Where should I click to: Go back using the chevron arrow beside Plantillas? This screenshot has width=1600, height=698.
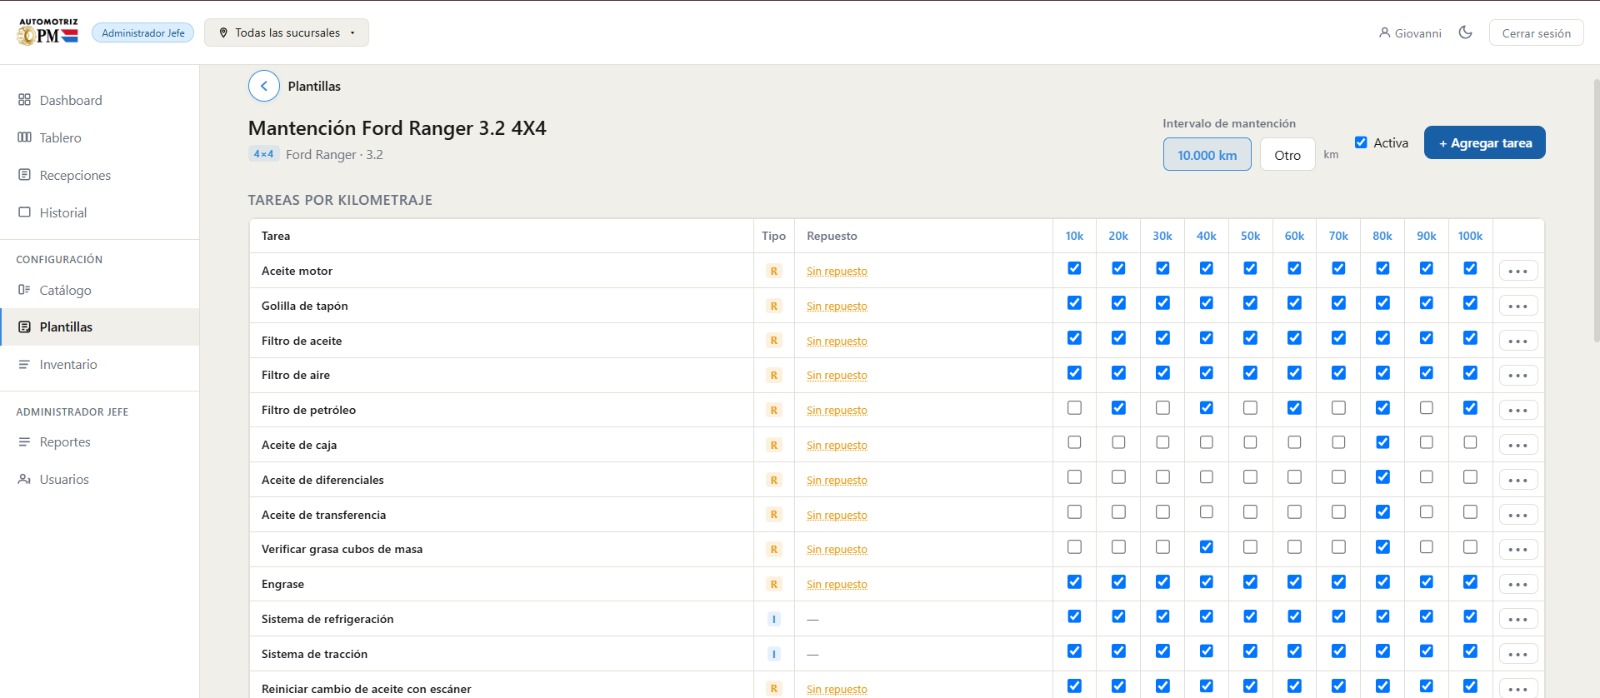[x=264, y=86]
